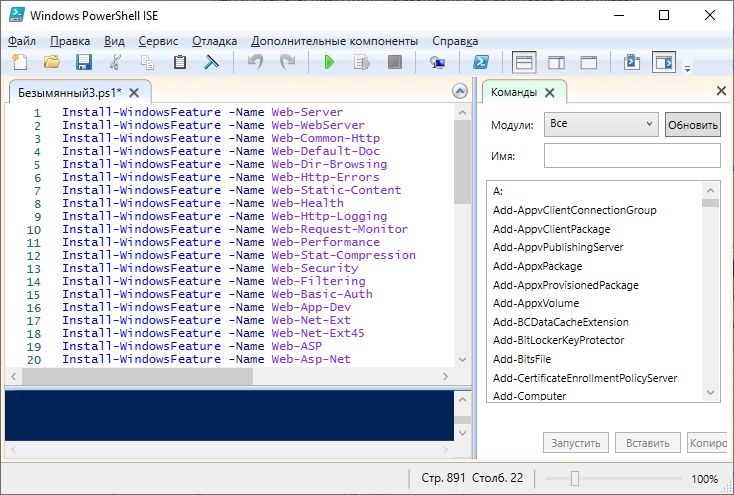734x495 pixels.
Task: Copy selection using the copy icon
Action: tap(147, 62)
